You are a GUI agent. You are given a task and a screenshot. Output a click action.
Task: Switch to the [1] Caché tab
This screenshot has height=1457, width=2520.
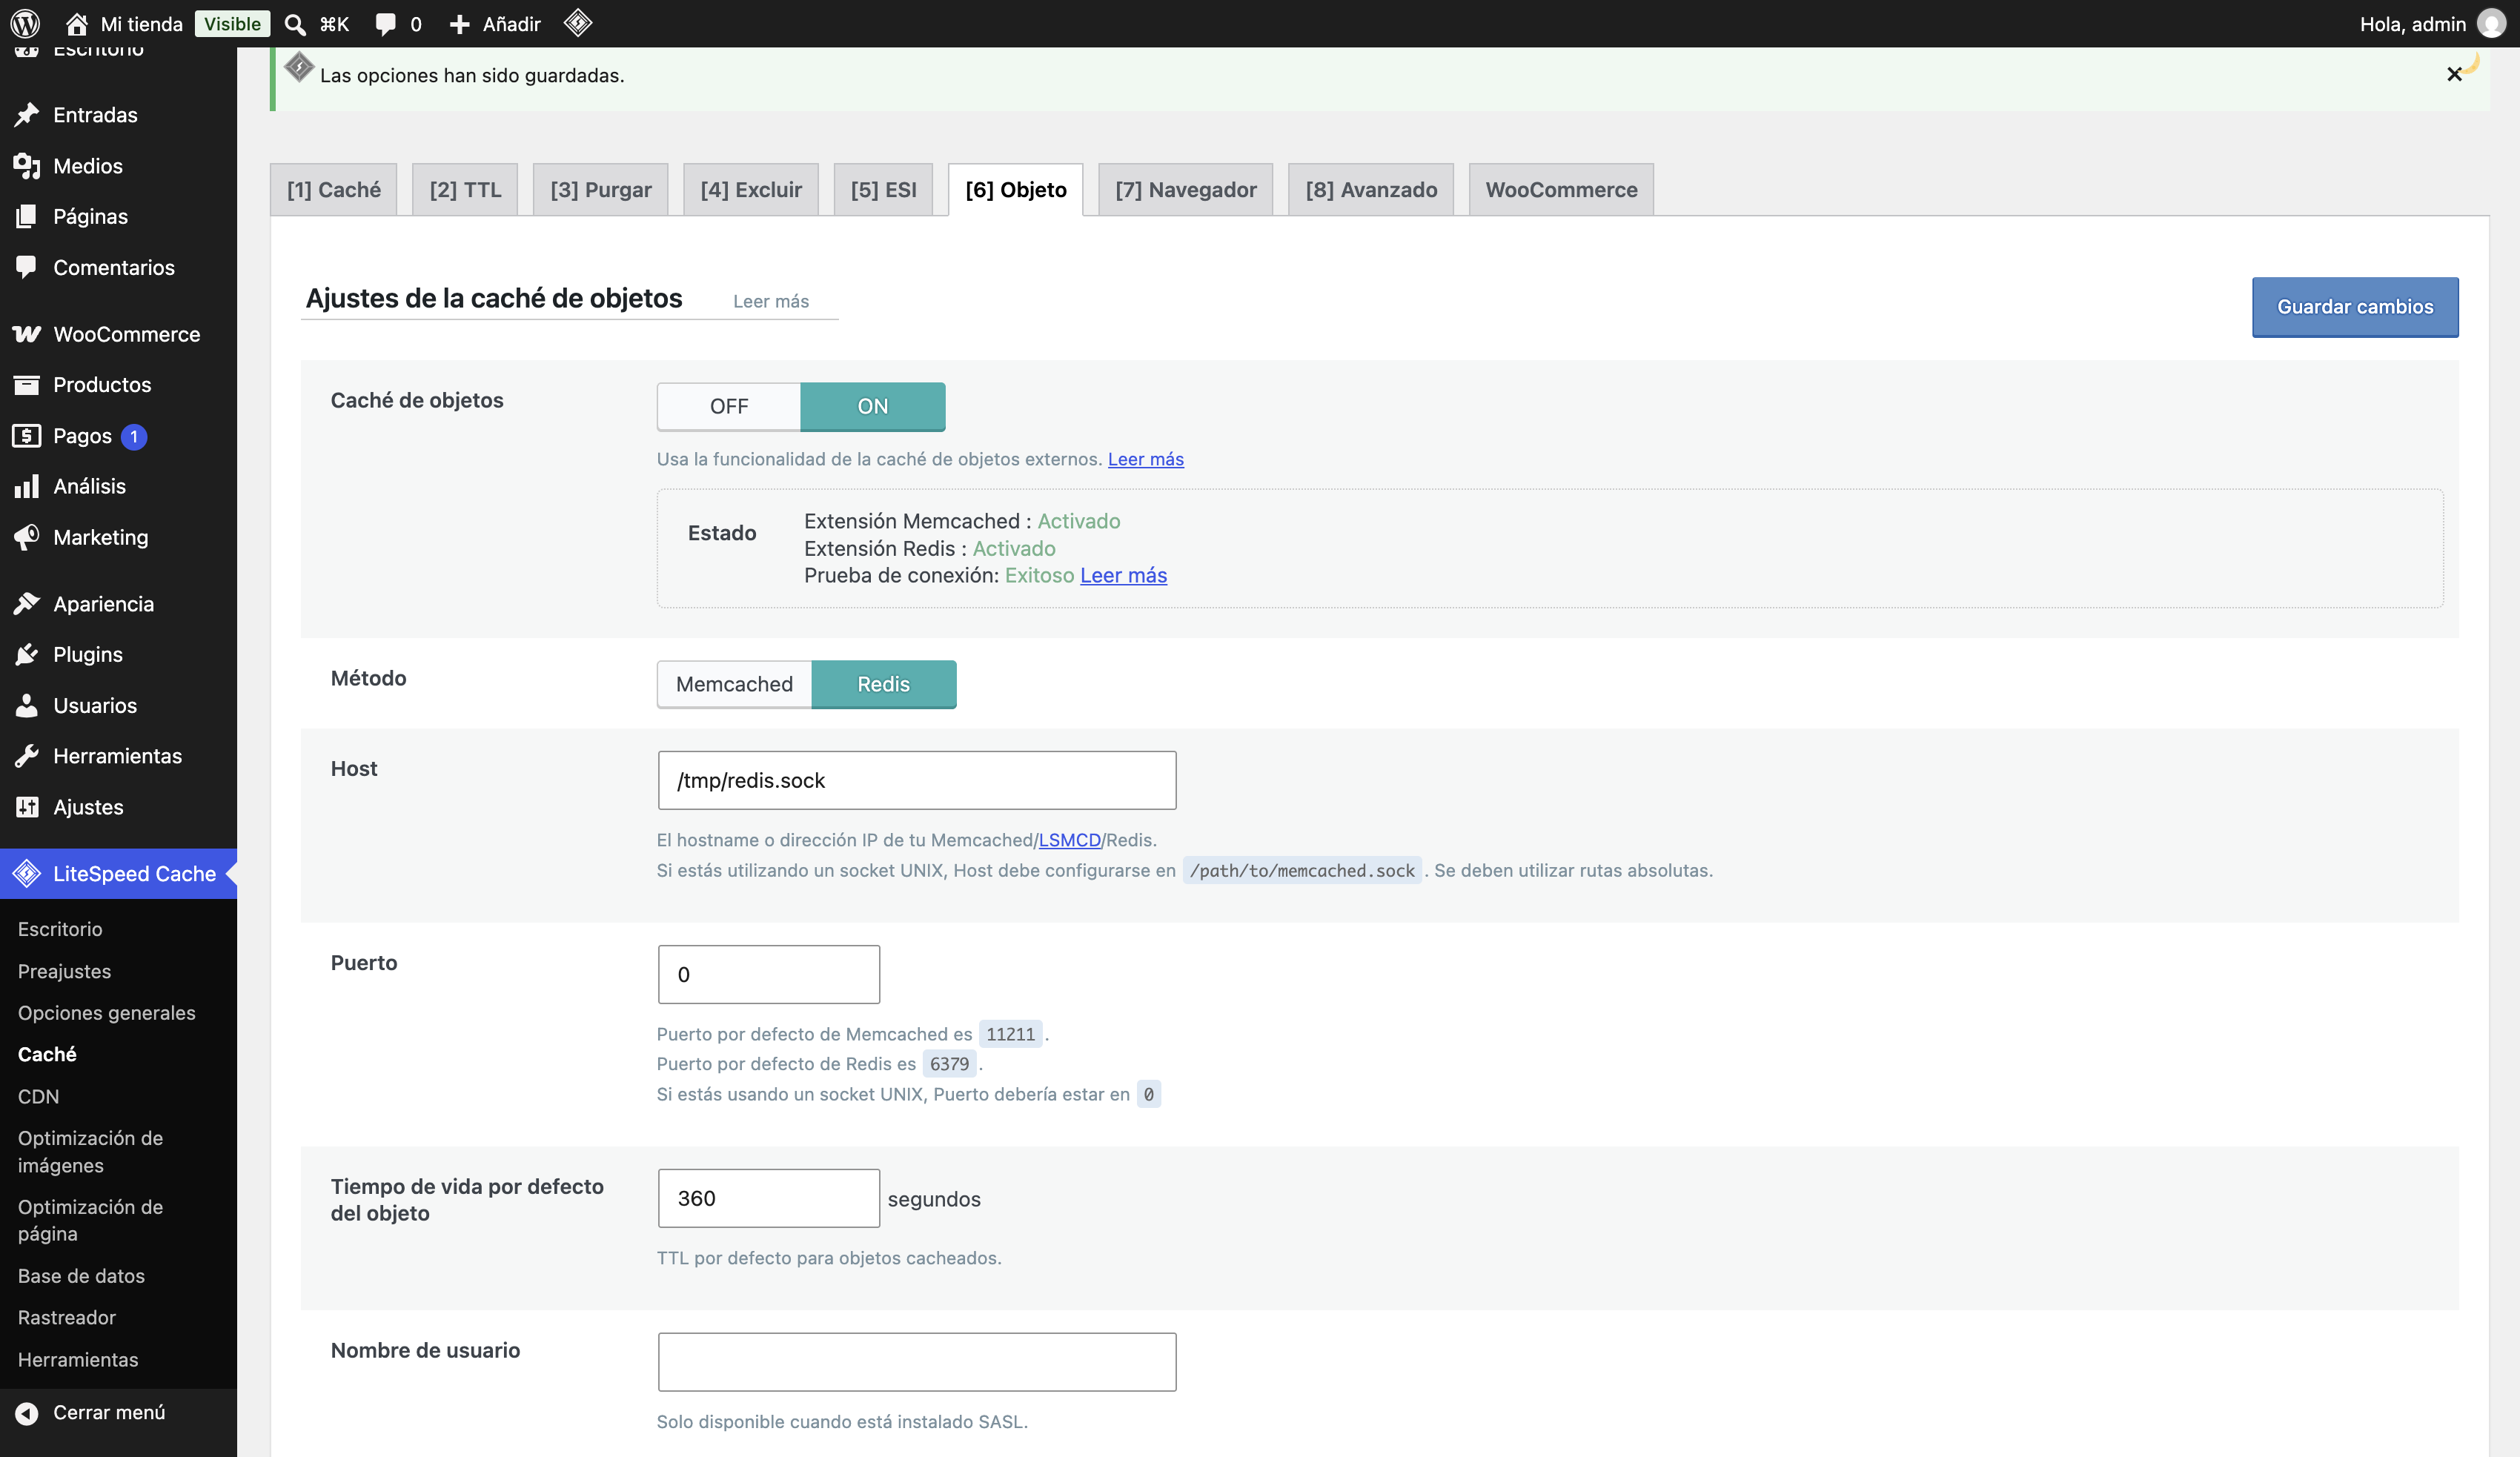coord(333,189)
